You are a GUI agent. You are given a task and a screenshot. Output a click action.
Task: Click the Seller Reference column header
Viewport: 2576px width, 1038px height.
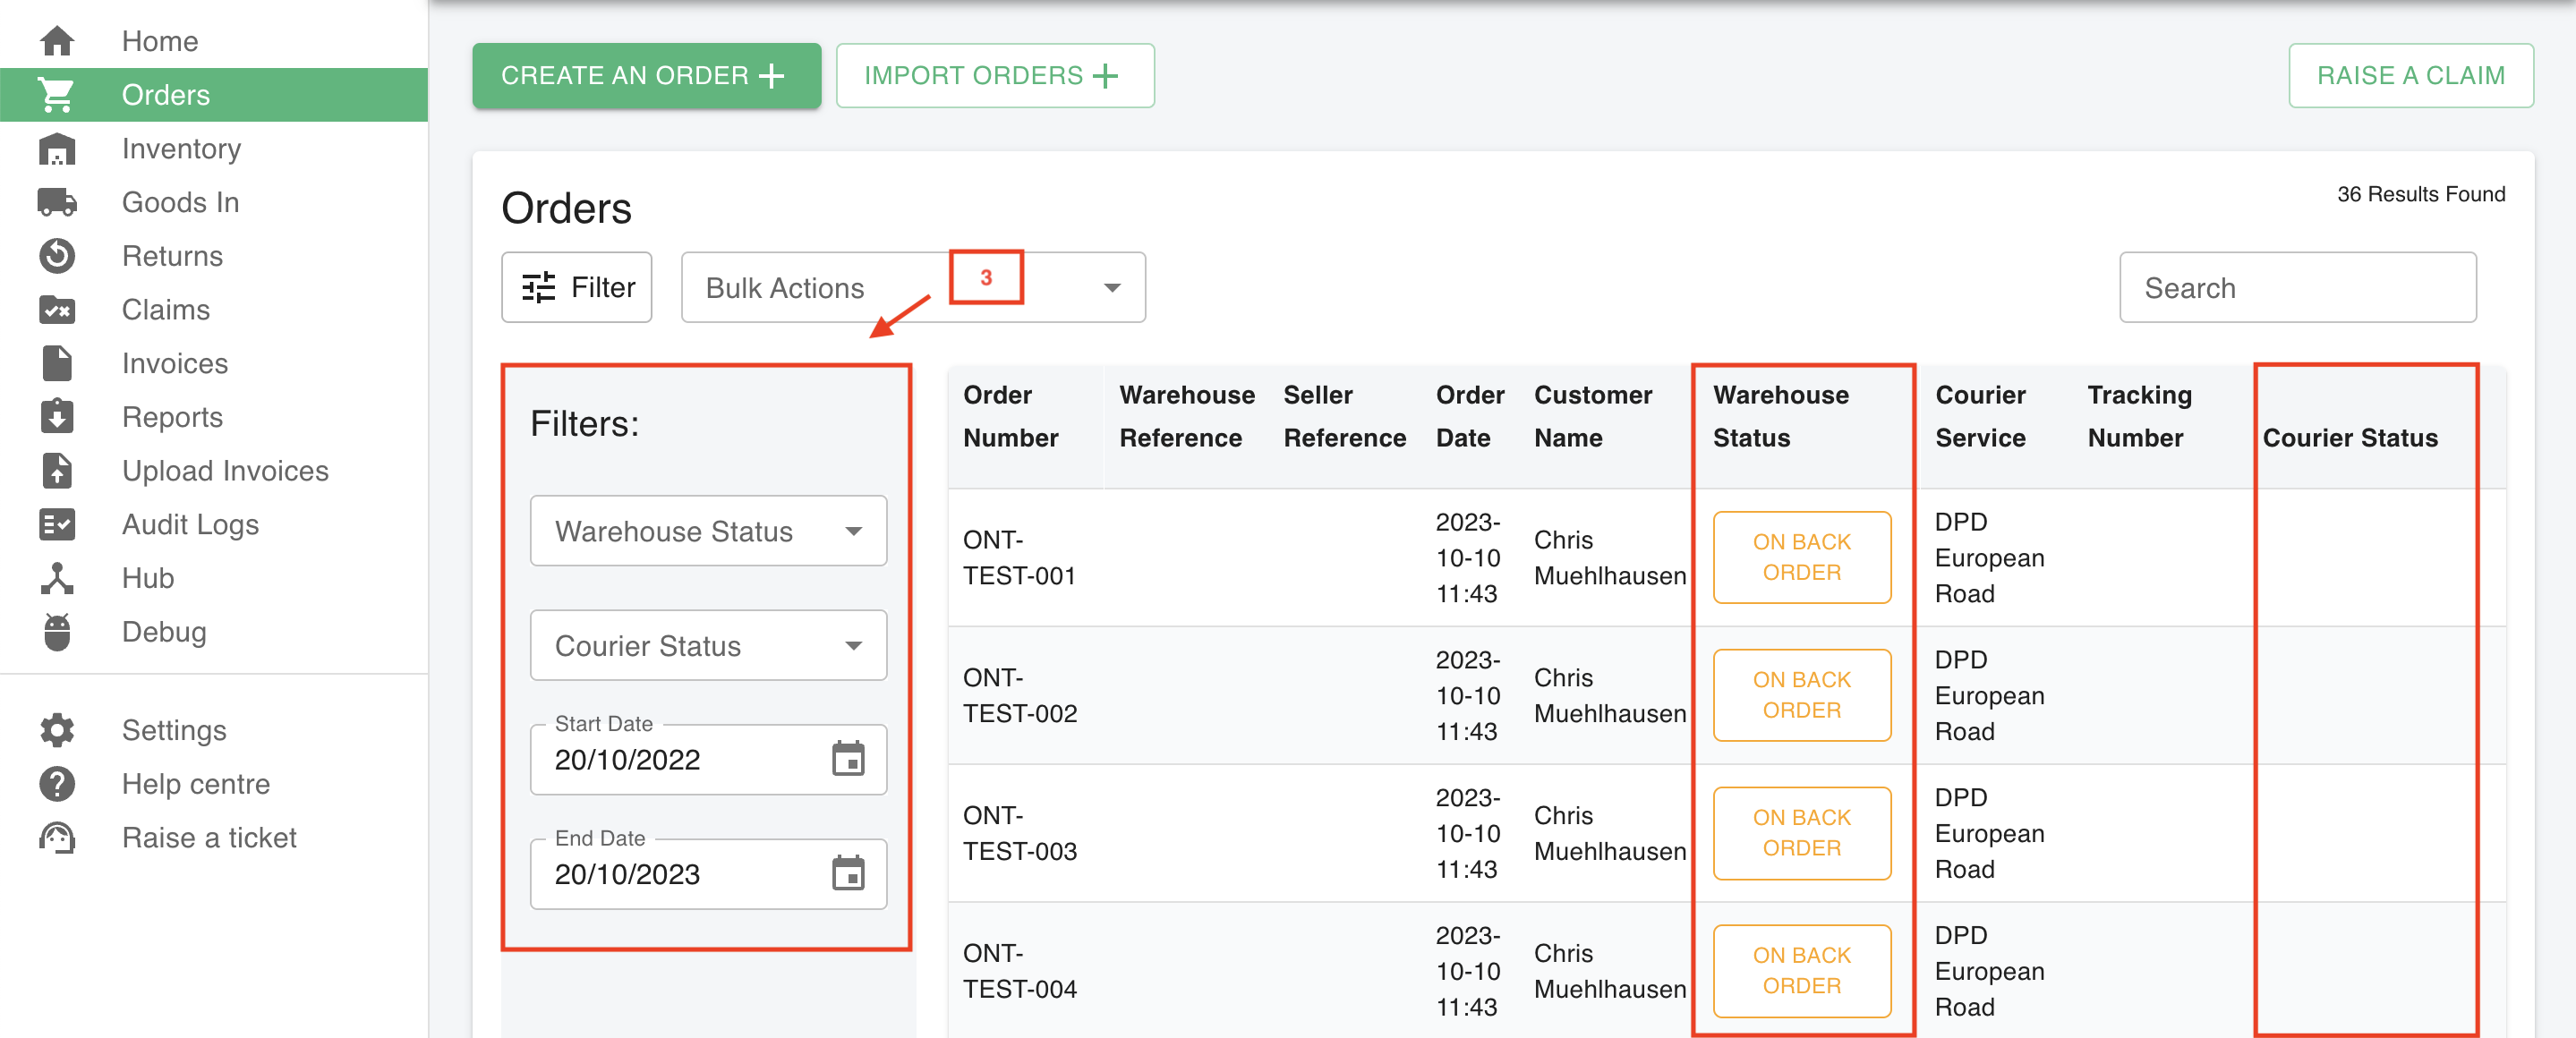tap(1344, 416)
